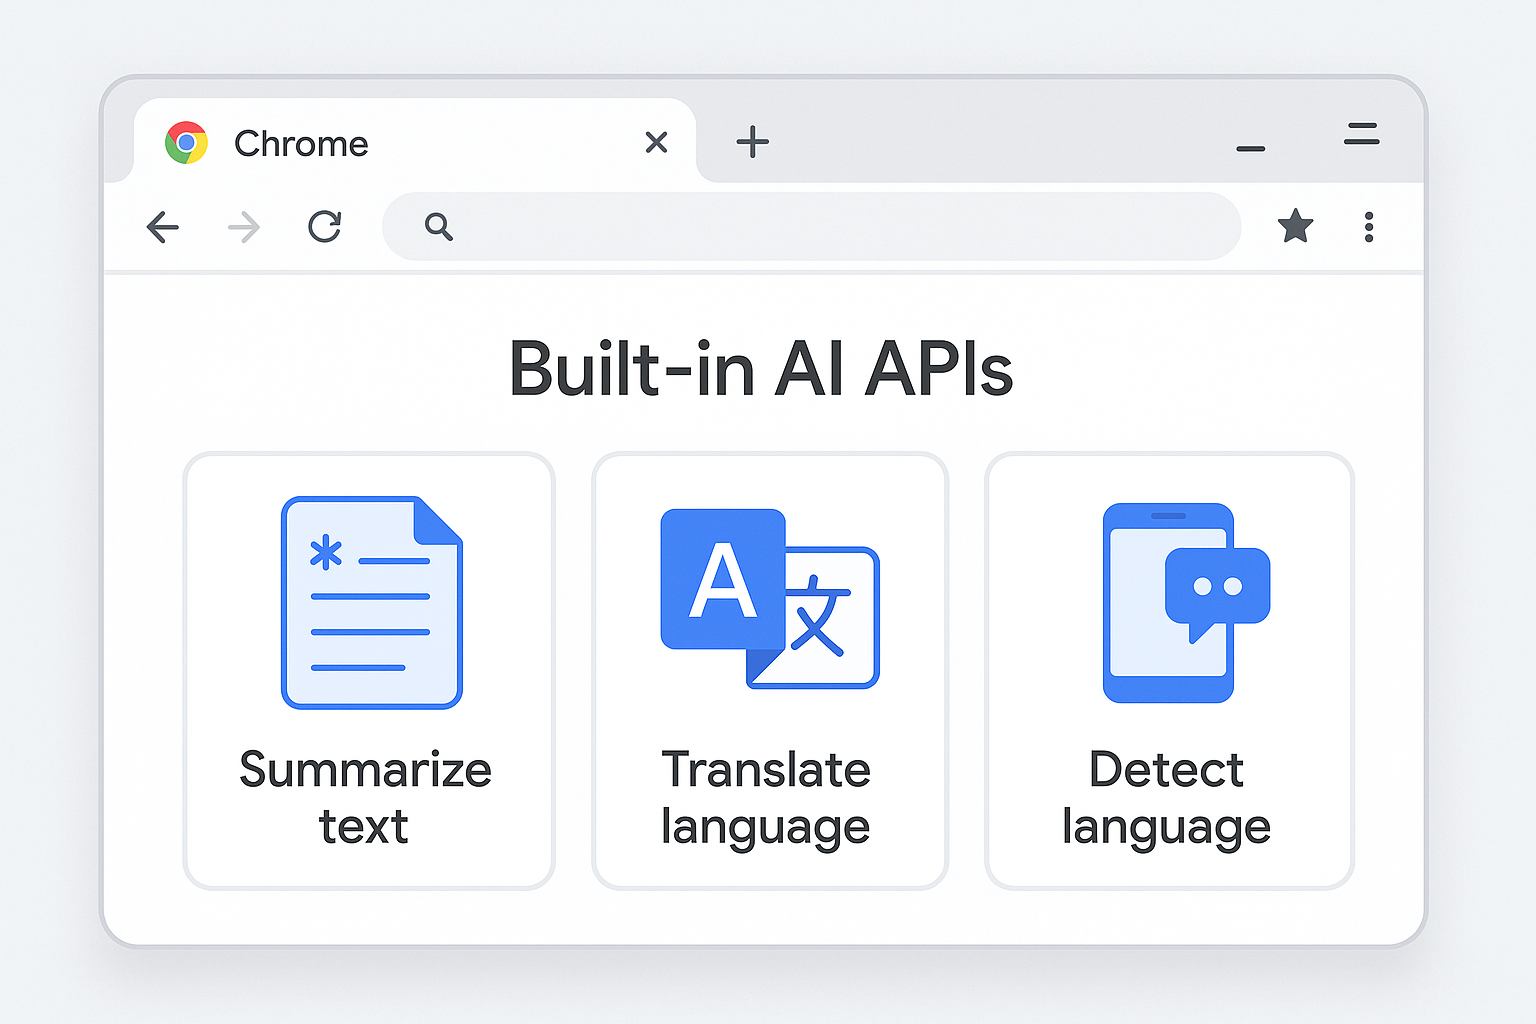
Task: Click the Built-in AI APIs heading
Action: click(762, 368)
